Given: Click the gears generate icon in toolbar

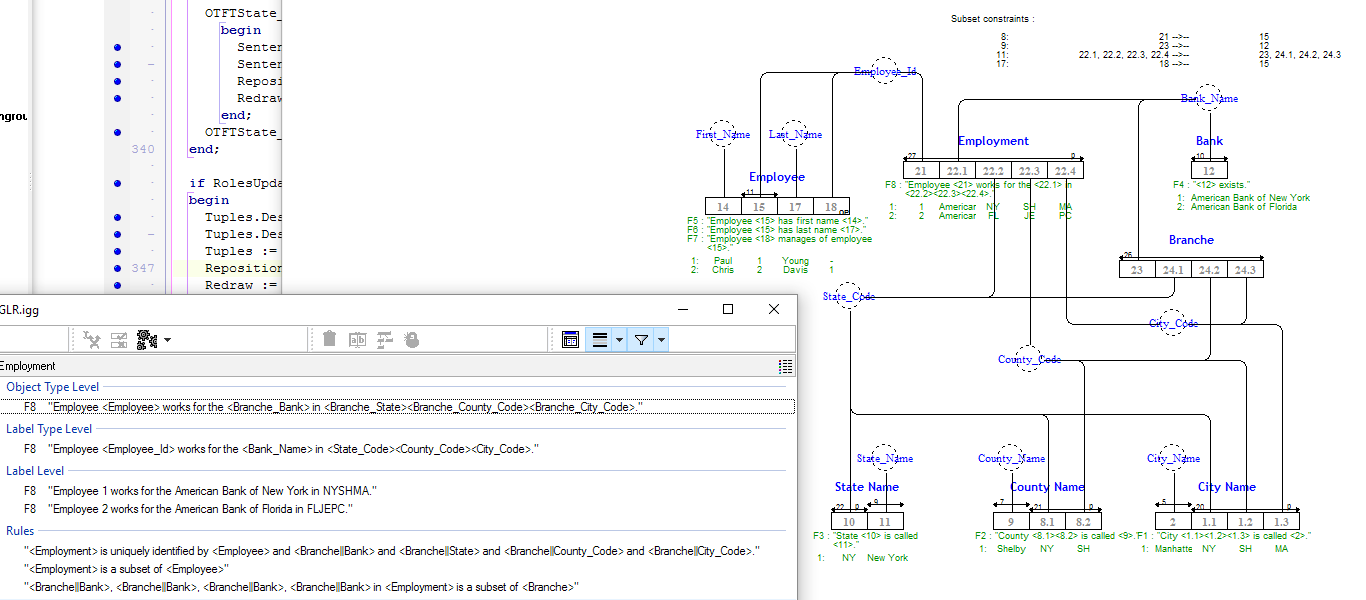Looking at the screenshot, I should pos(146,340).
